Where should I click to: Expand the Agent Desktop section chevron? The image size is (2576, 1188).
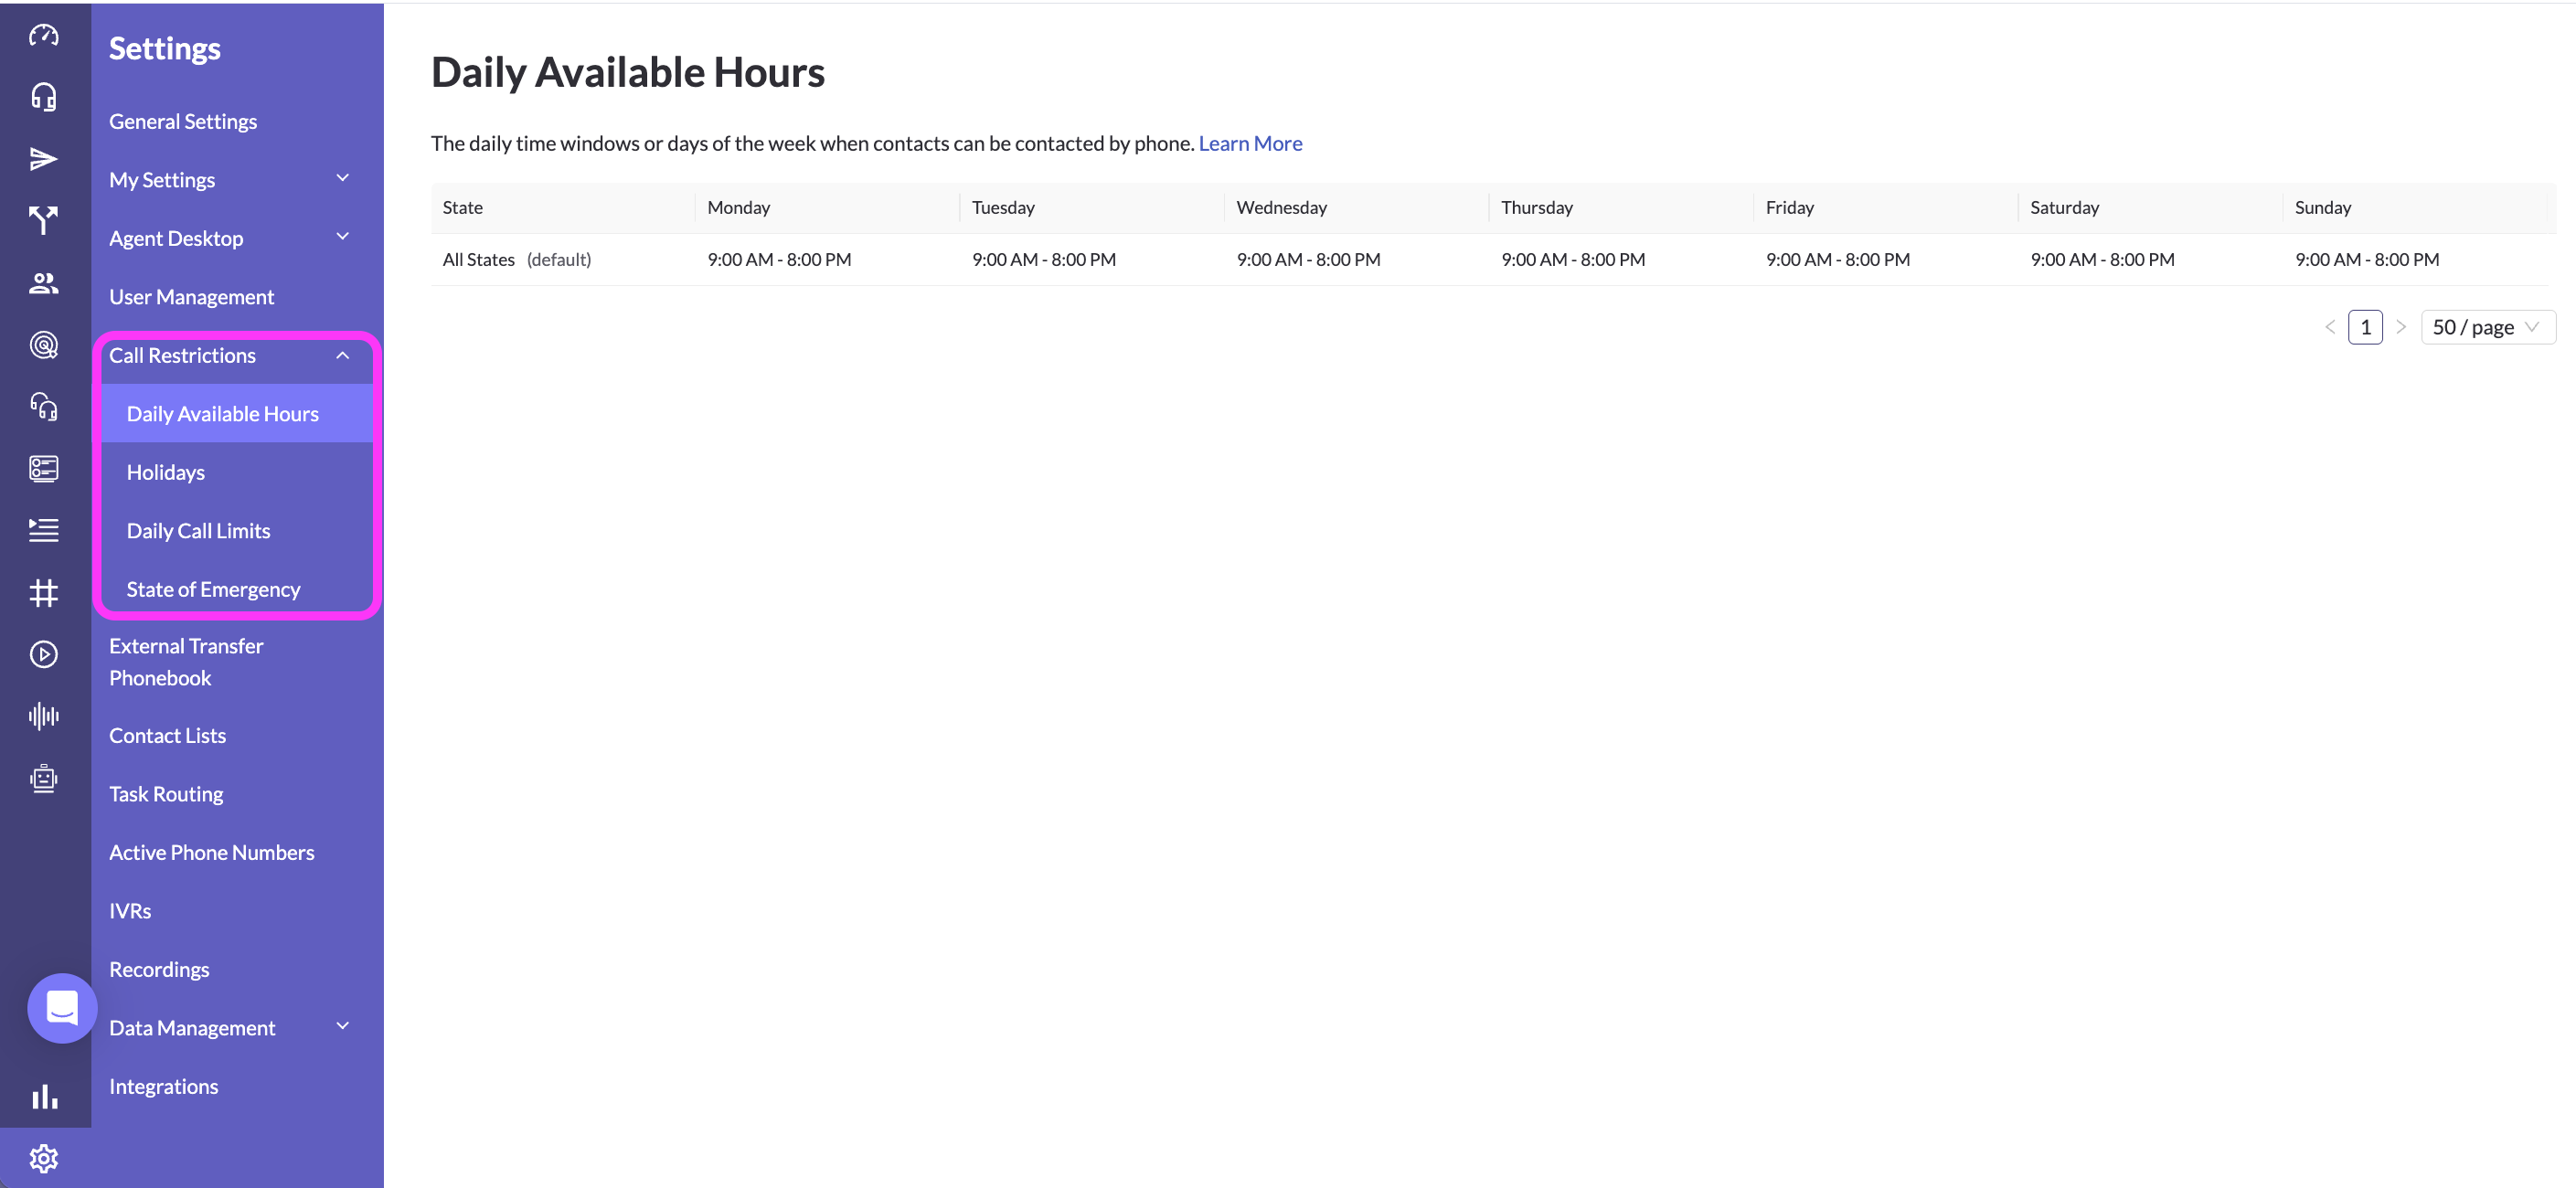point(342,237)
